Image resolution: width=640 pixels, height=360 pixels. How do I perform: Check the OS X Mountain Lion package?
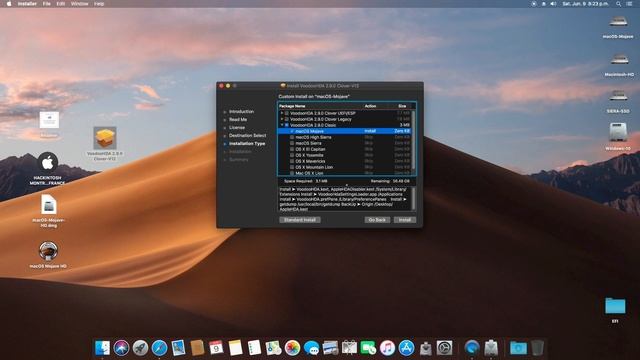point(292,167)
